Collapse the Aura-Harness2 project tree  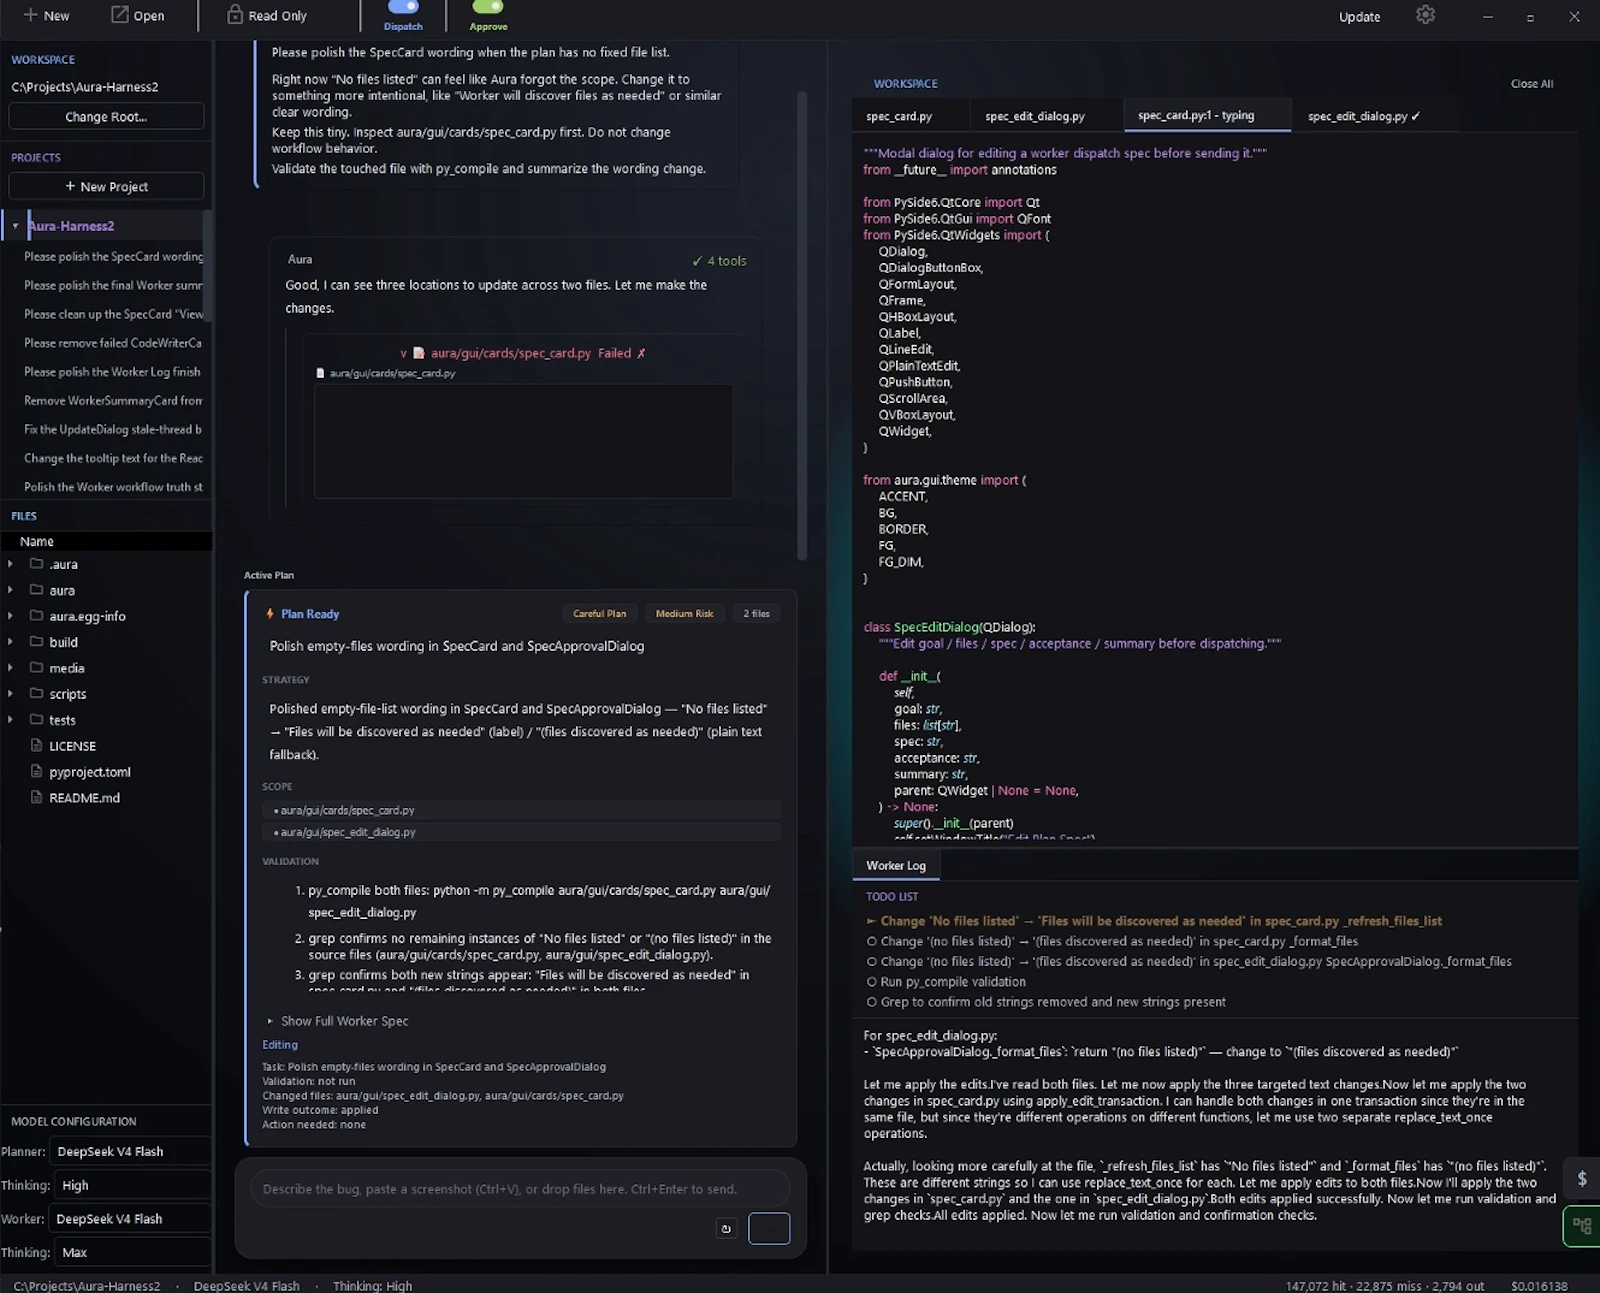point(15,226)
